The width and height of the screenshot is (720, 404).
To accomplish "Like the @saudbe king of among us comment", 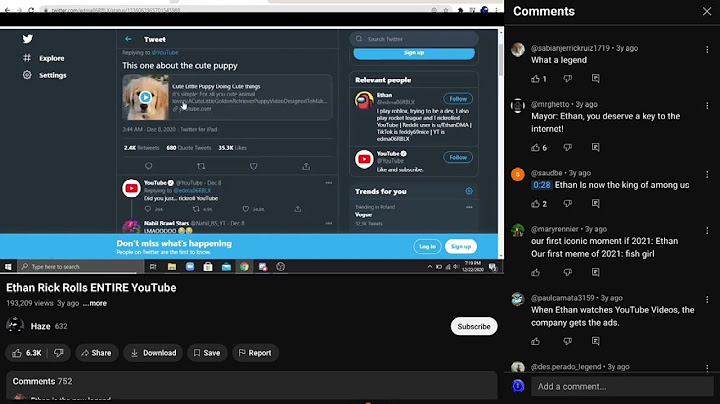I will click(x=535, y=203).
